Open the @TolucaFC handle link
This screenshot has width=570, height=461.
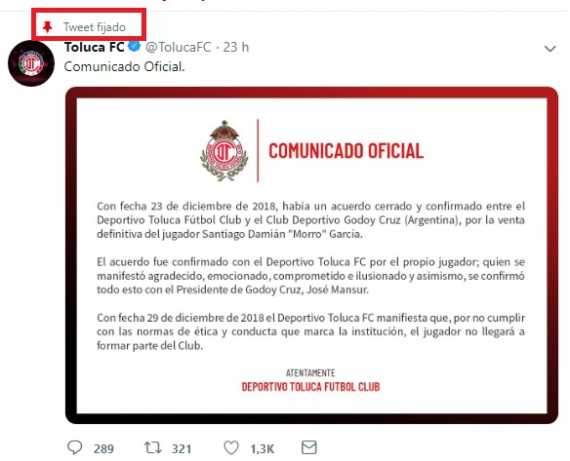(178, 47)
